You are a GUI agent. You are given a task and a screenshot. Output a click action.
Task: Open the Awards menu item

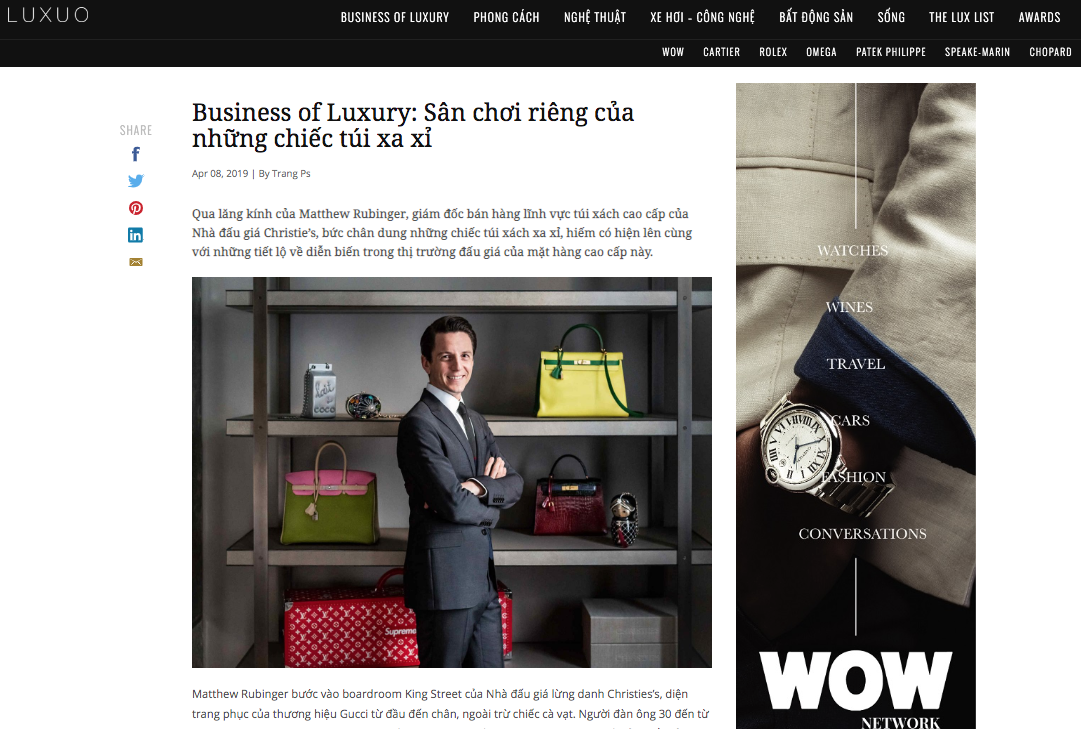pos(1039,17)
